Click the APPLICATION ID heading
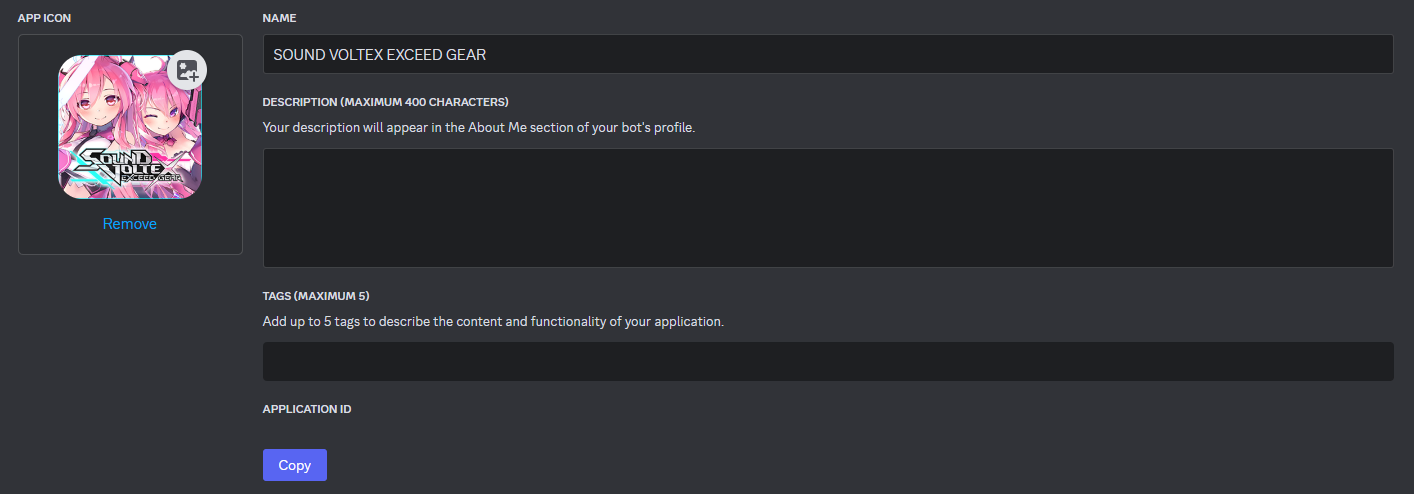Image resolution: width=1414 pixels, height=494 pixels. tap(306, 409)
